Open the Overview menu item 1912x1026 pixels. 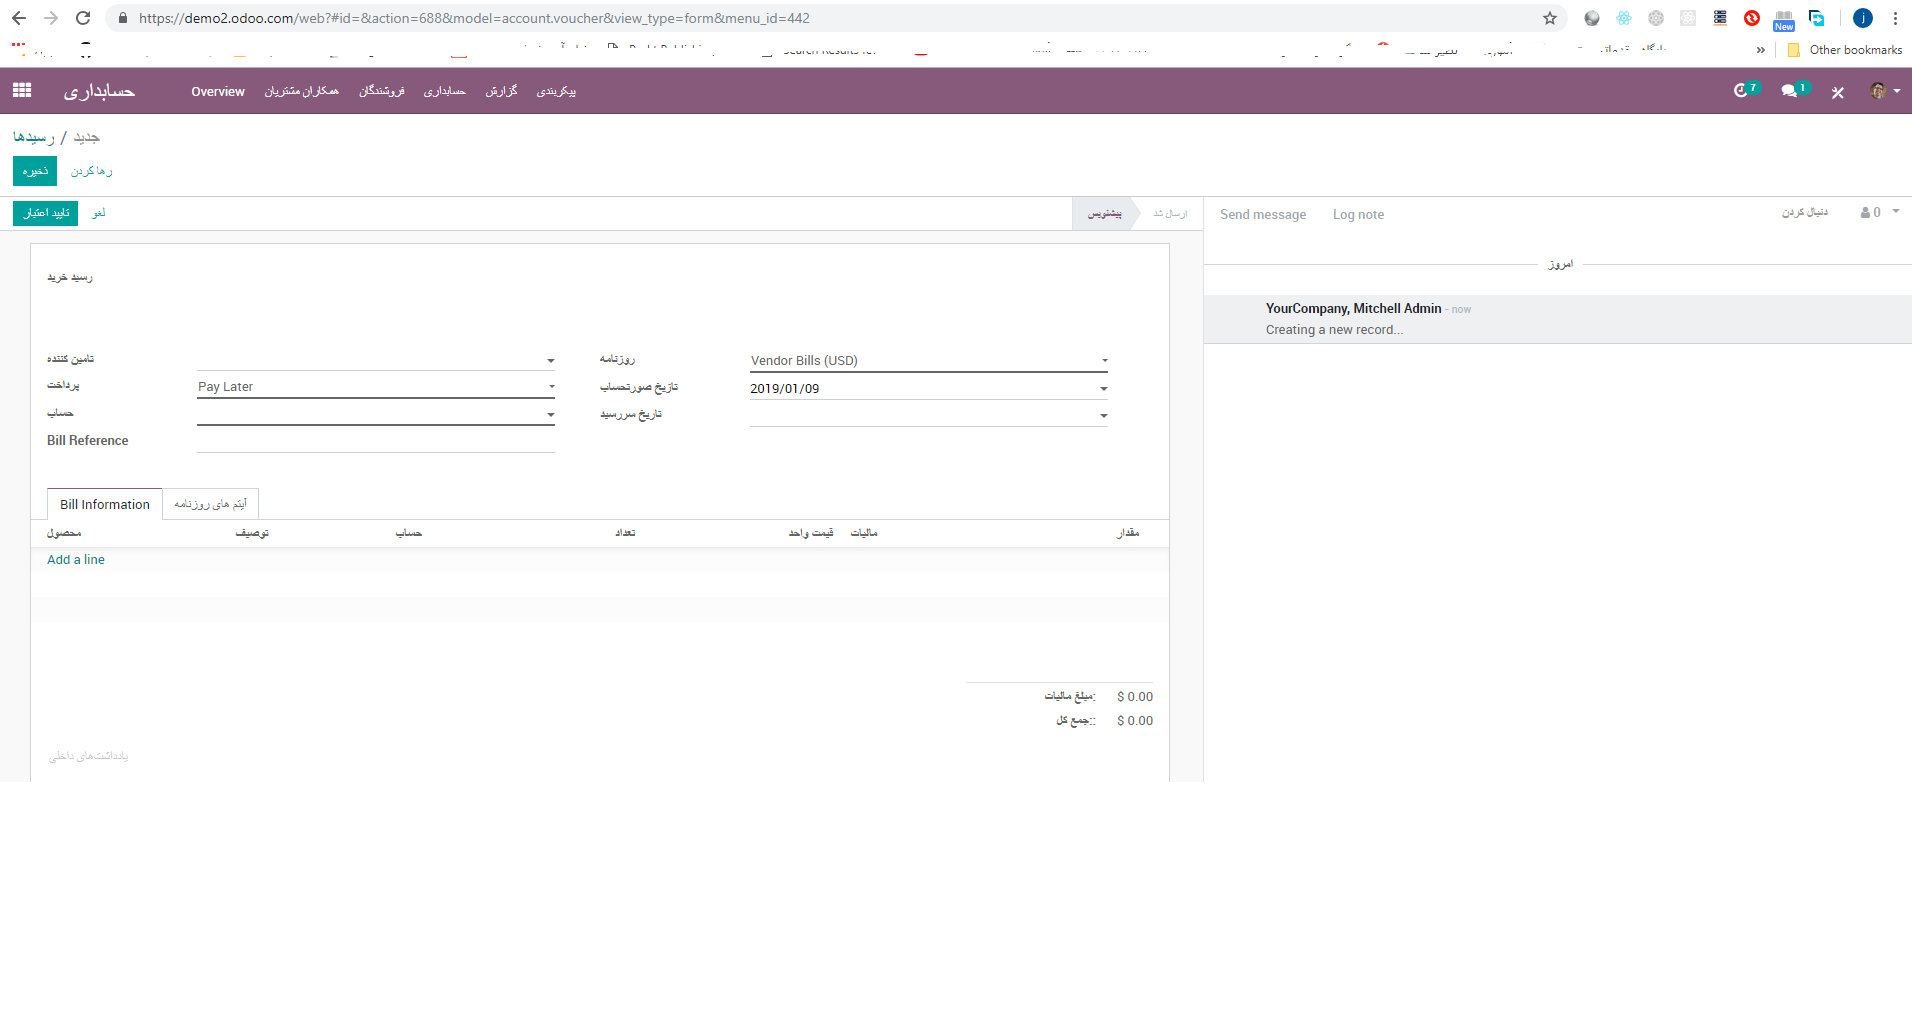217,91
